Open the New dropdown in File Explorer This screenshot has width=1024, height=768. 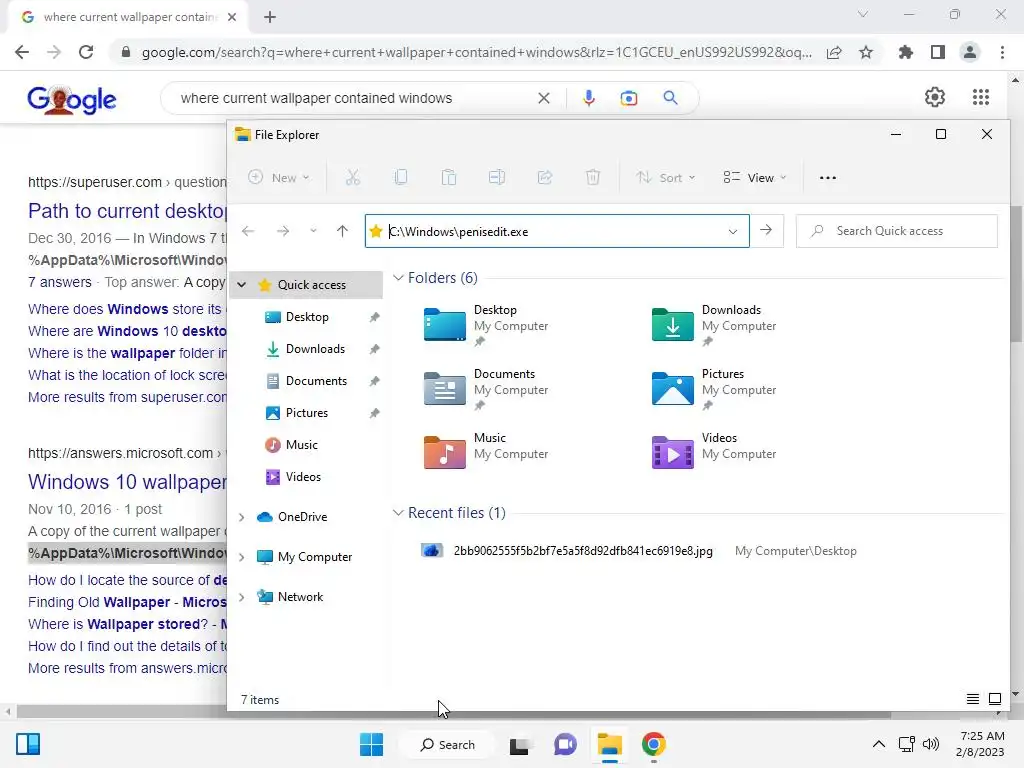[x=279, y=178]
